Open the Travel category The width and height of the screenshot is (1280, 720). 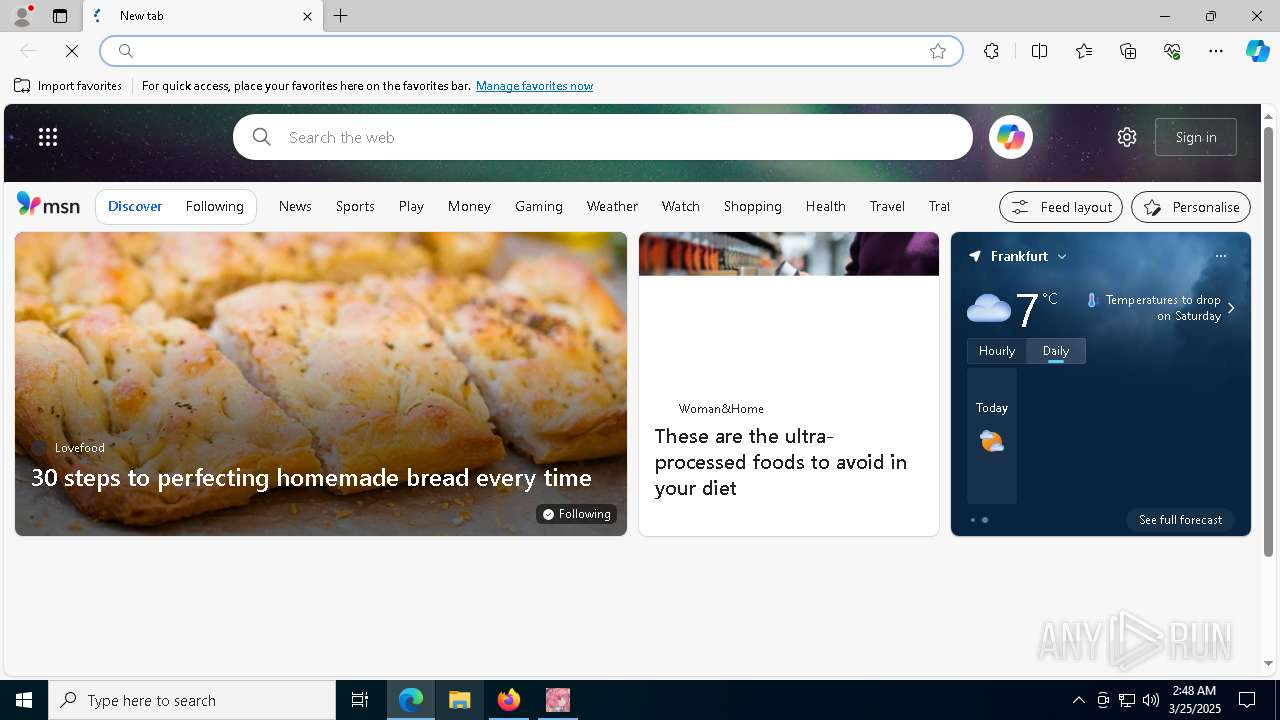887,206
